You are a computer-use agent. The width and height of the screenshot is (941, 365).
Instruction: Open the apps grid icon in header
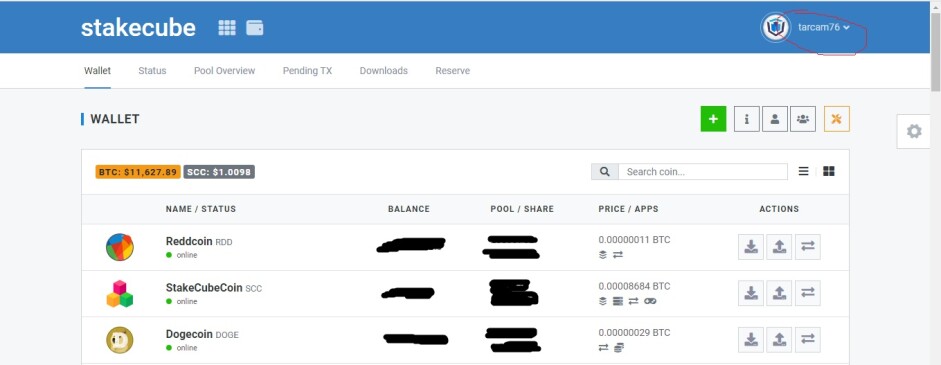pos(227,28)
